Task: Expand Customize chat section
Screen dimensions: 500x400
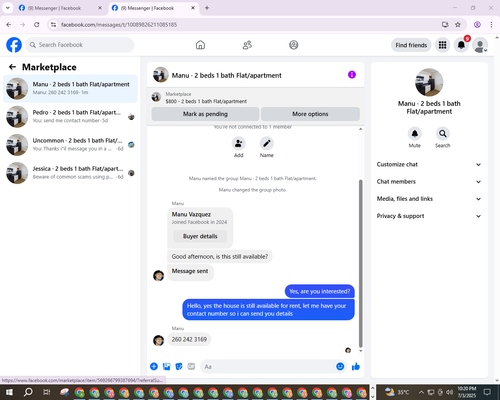Action: [429, 164]
